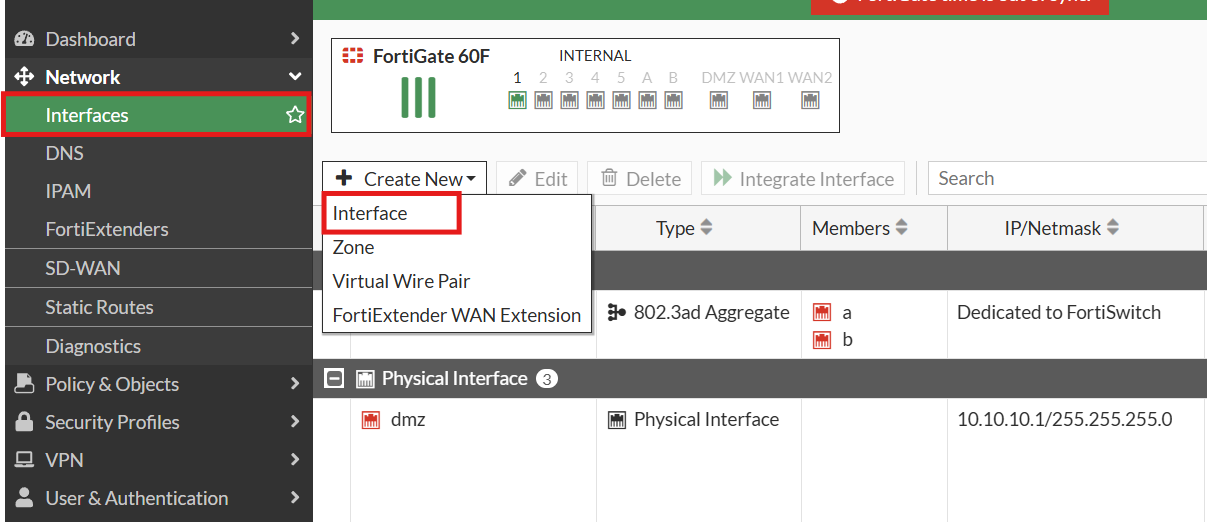Screen dimensions: 1207x522
Task: Click the physical interface count badge 3
Action: coord(546,379)
